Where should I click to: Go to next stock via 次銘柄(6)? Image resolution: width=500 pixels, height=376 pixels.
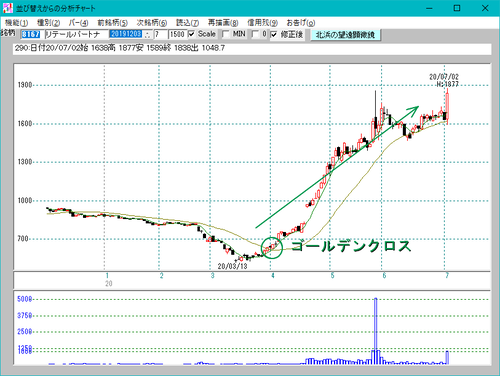click(152, 23)
